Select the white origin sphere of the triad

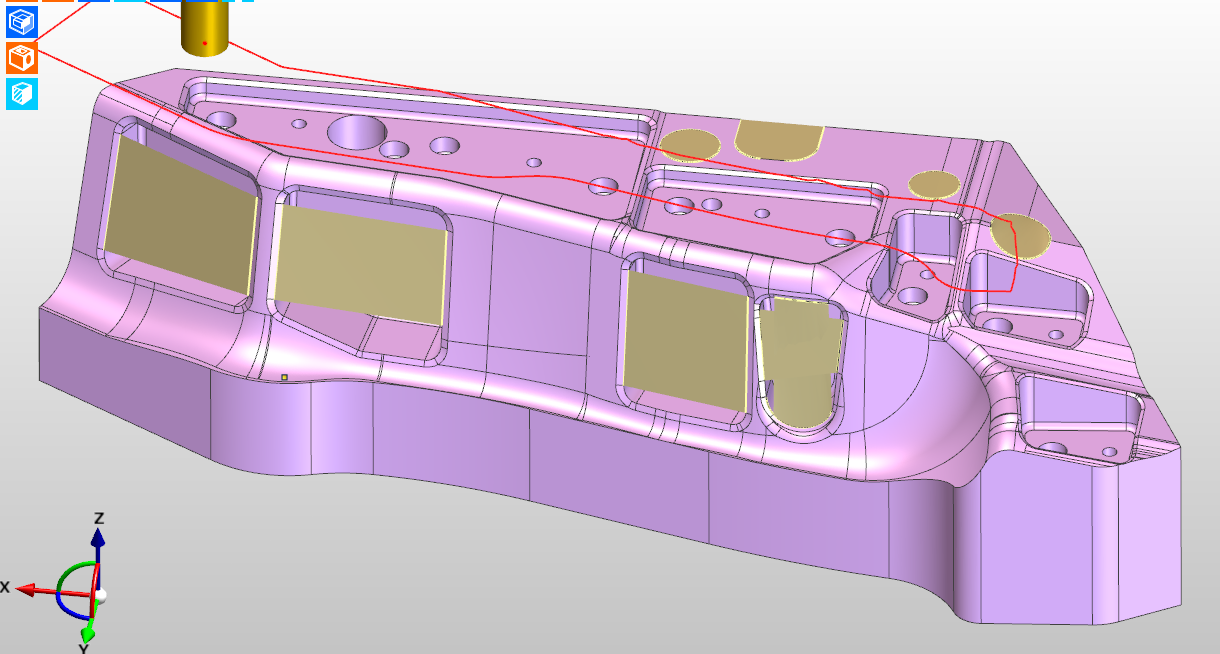[x=100, y=596]
